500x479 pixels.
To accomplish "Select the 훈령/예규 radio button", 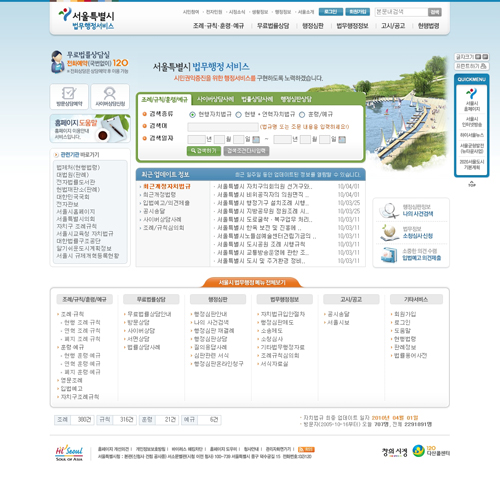I will point(302,115).
